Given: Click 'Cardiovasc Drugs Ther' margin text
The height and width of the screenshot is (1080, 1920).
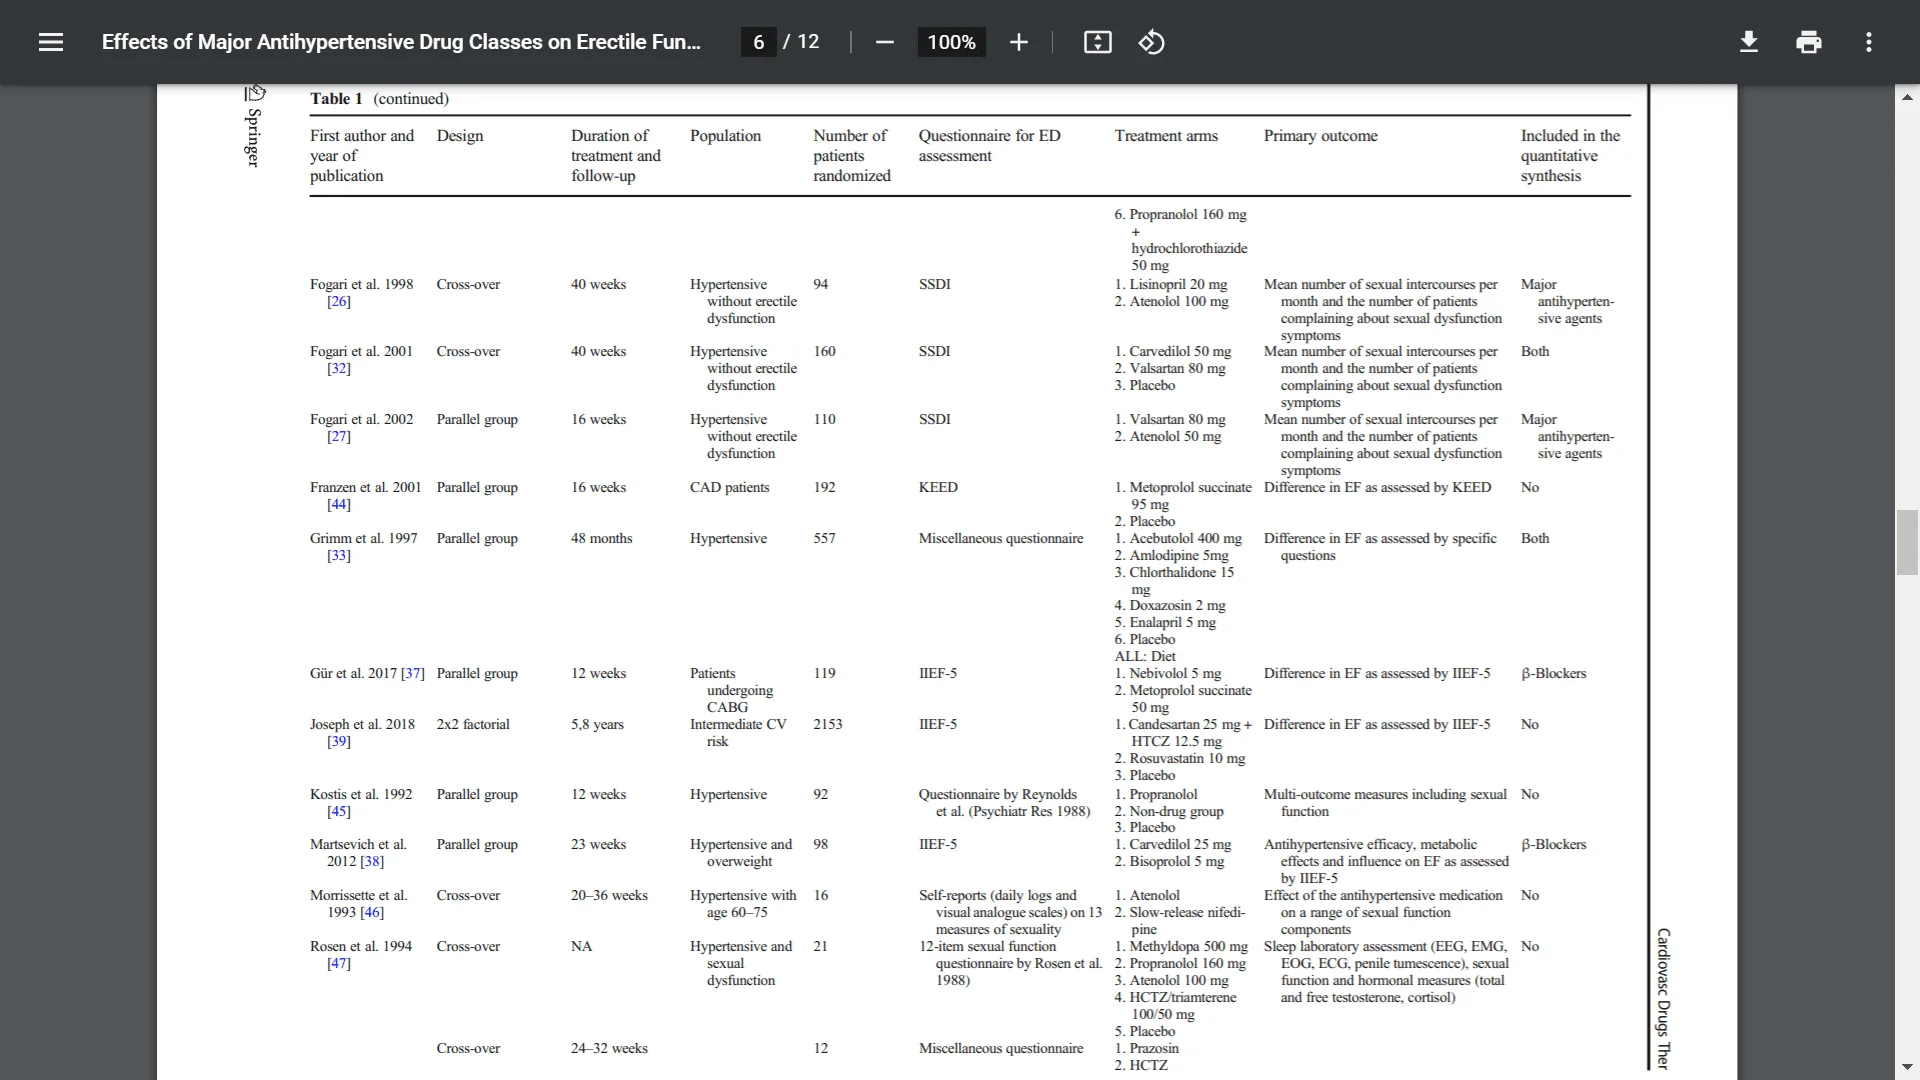Looking at the screenshot, I should click(x=1663, y=999).
